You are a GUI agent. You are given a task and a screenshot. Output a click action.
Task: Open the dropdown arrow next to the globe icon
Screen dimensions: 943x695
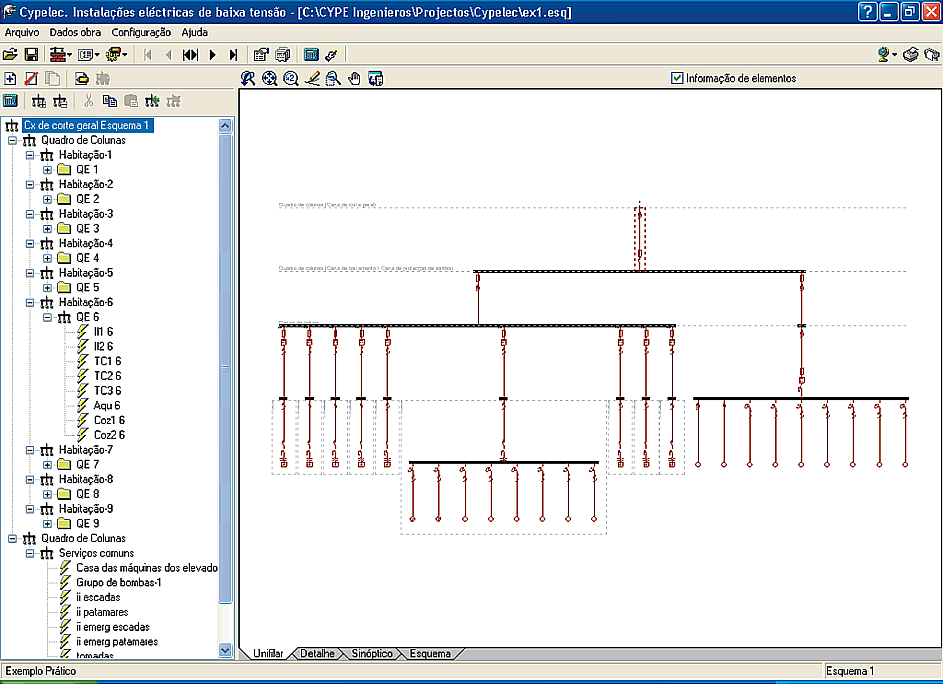click(x=894, y=55)
